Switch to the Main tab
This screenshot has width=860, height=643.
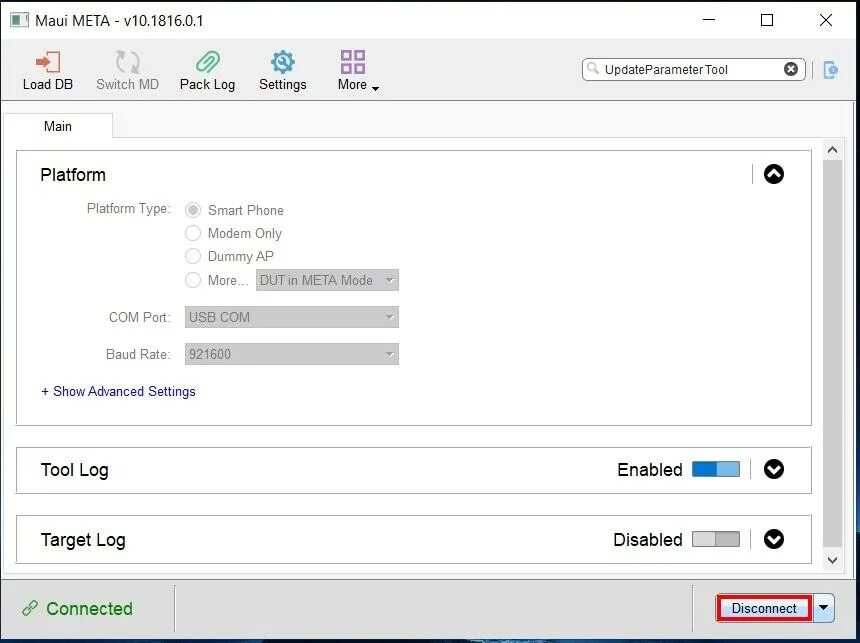(x=58, y=126)
